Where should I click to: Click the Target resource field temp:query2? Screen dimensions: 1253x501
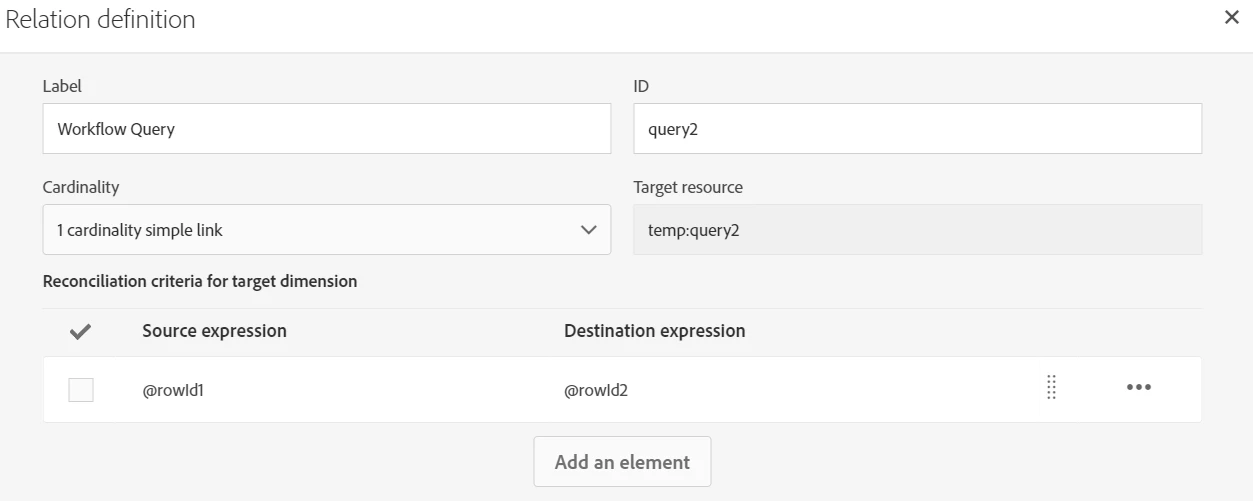point(917,230)
